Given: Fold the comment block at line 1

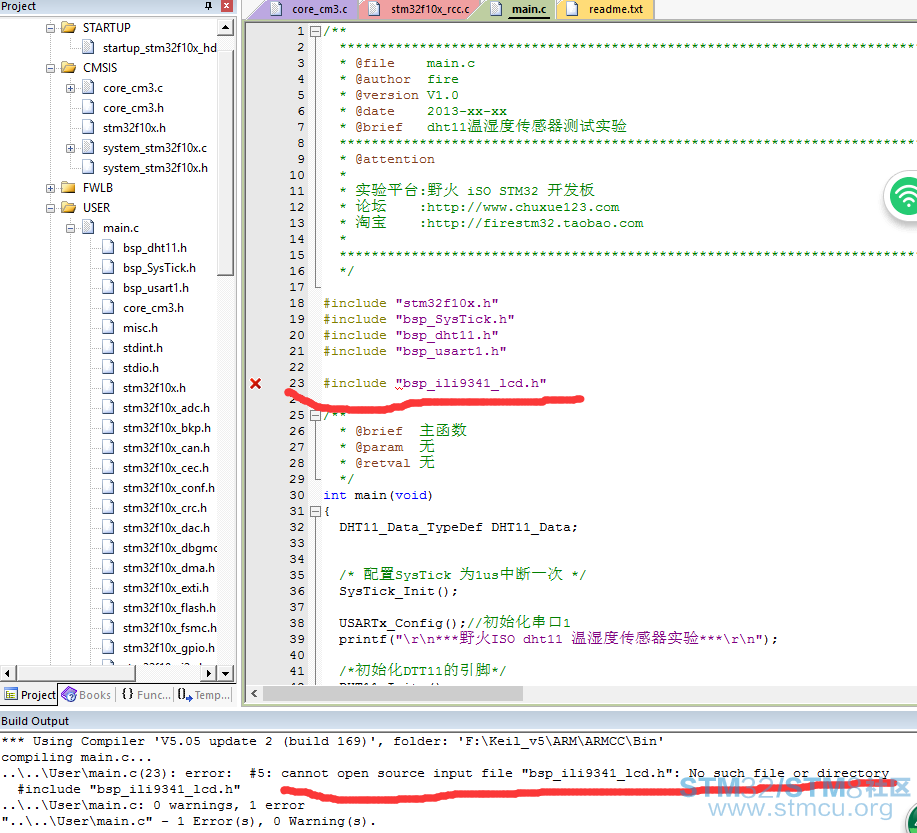Looking at the screenshot, I should 315,31.
